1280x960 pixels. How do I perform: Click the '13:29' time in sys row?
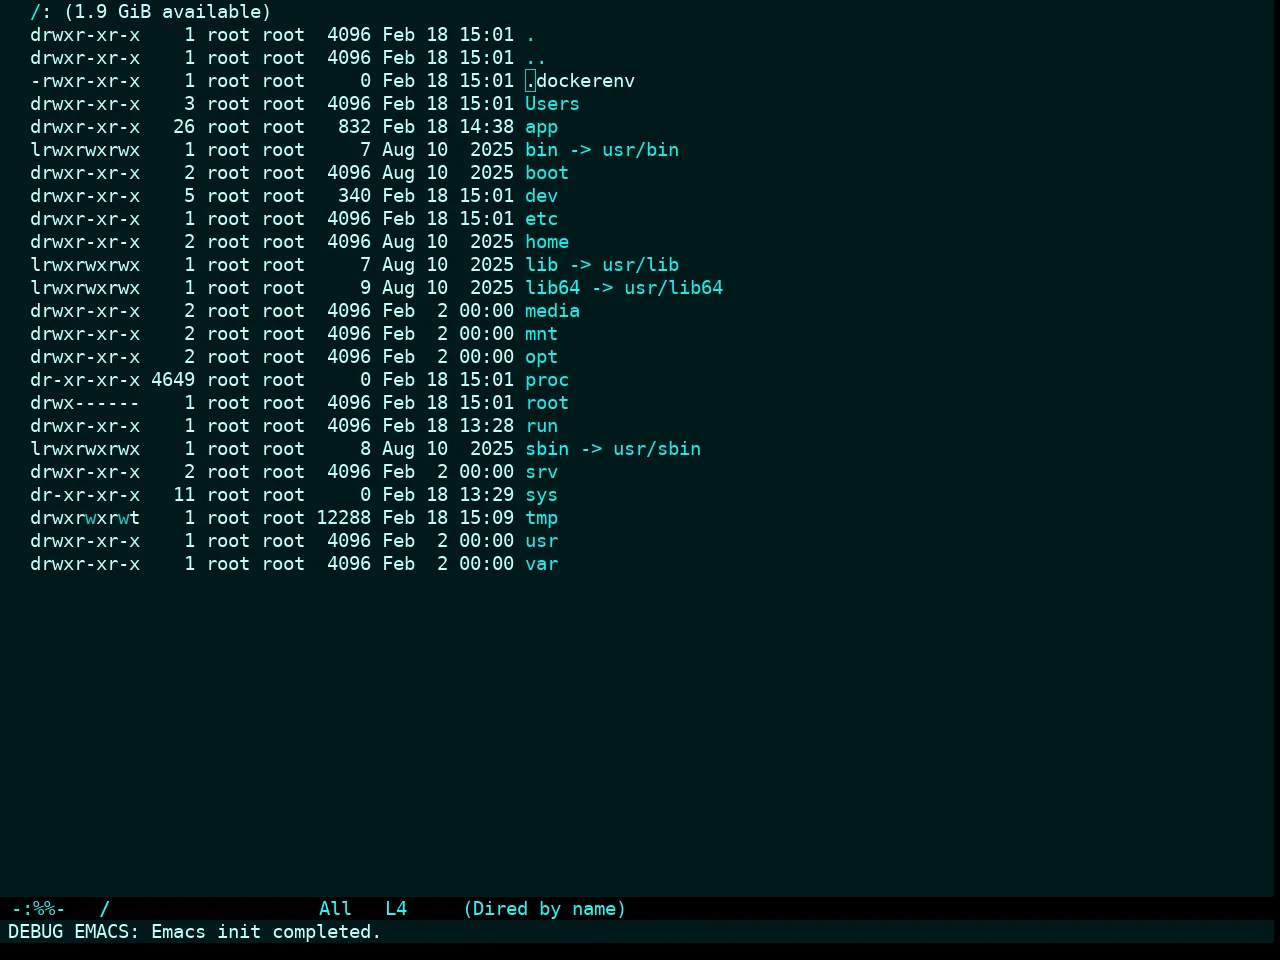point(486,495)
